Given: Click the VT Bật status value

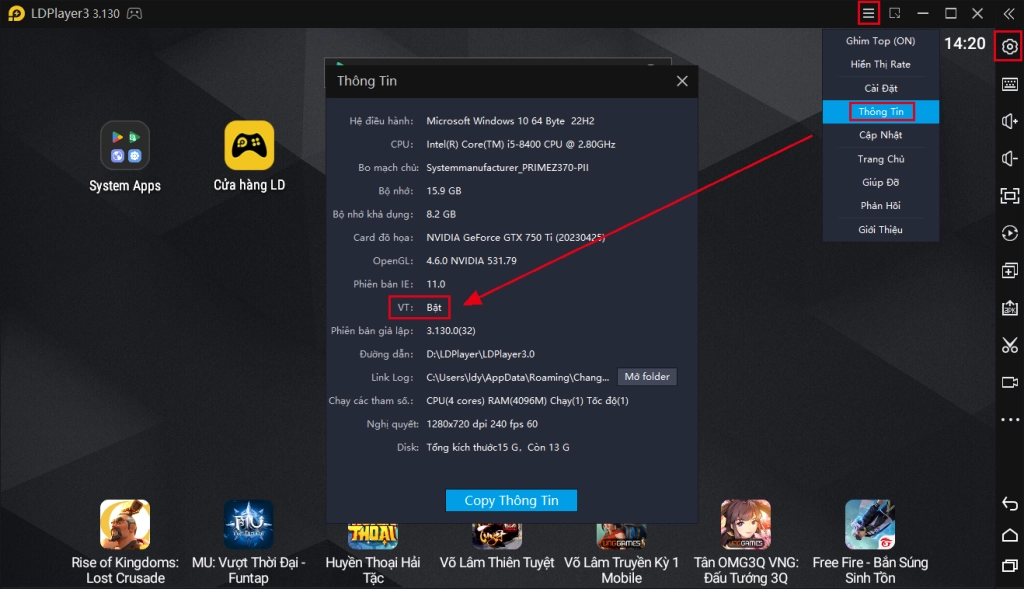Looking at the screenshot, I should click(434, 308).
